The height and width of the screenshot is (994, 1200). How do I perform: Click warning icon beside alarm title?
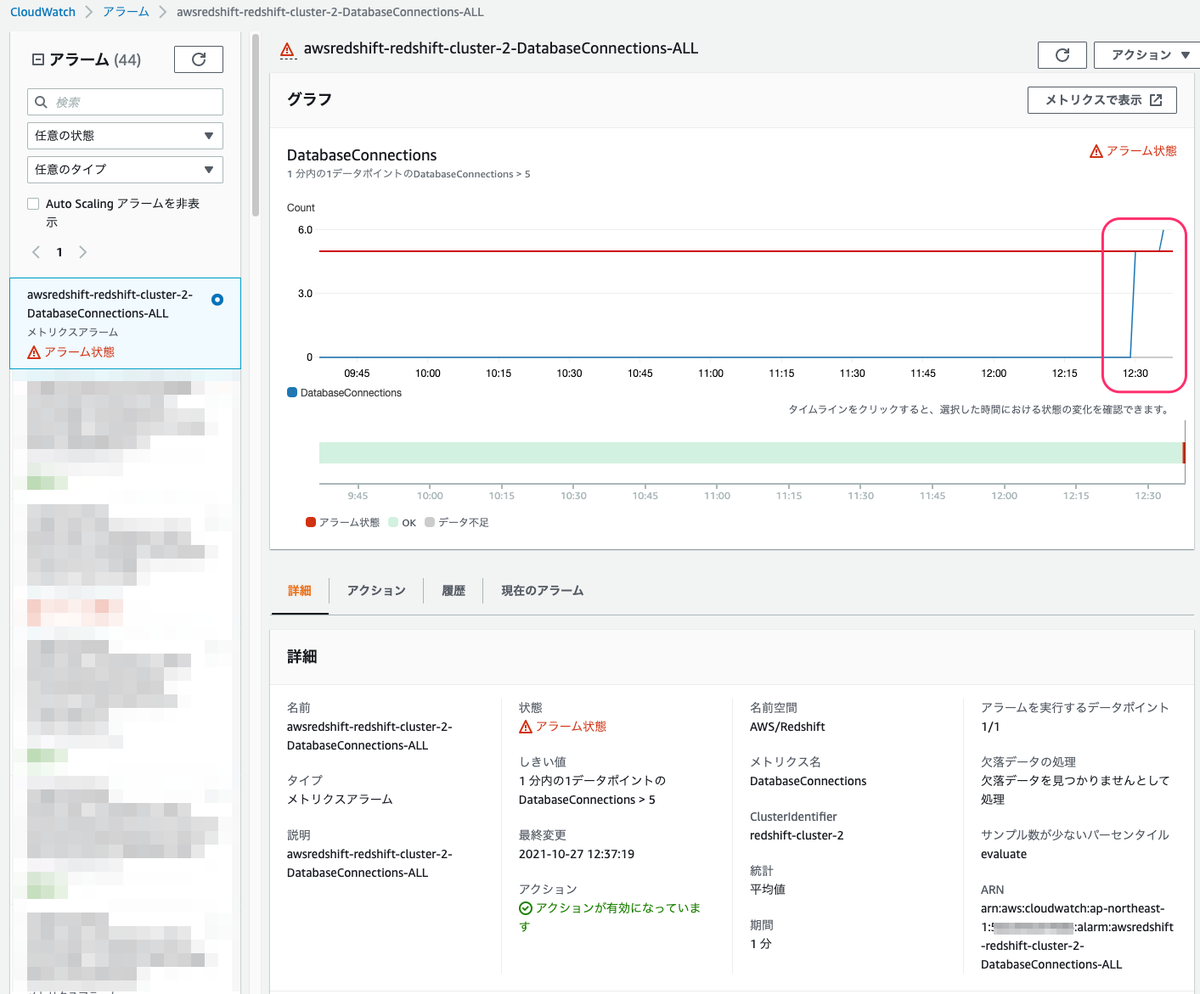(287, 49)
